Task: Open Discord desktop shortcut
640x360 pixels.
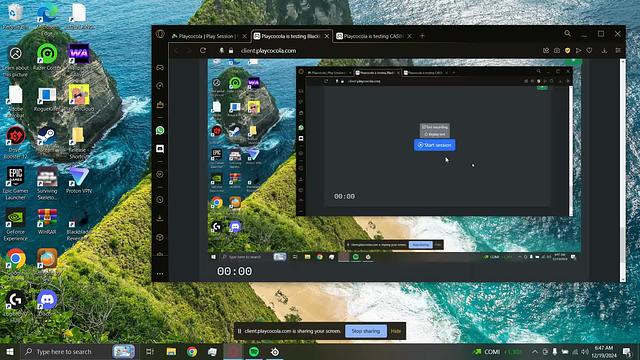Action: 47,303
